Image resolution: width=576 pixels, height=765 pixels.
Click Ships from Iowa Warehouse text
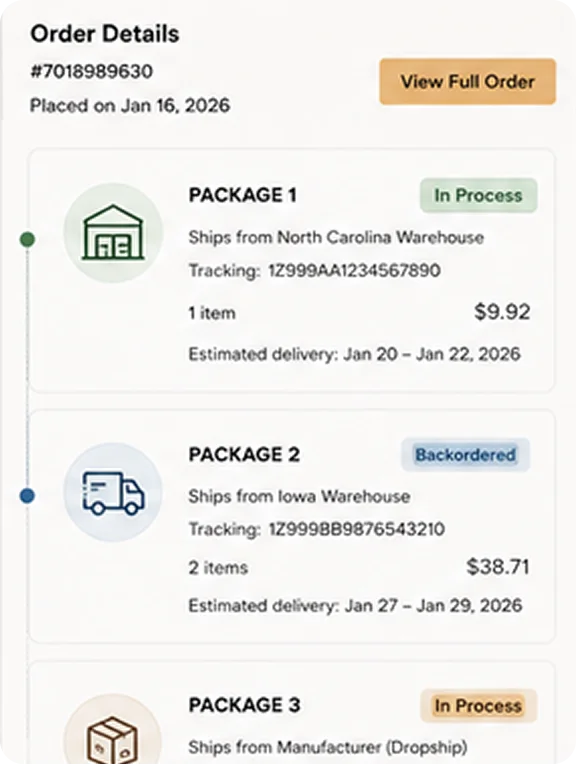[299, 497]
